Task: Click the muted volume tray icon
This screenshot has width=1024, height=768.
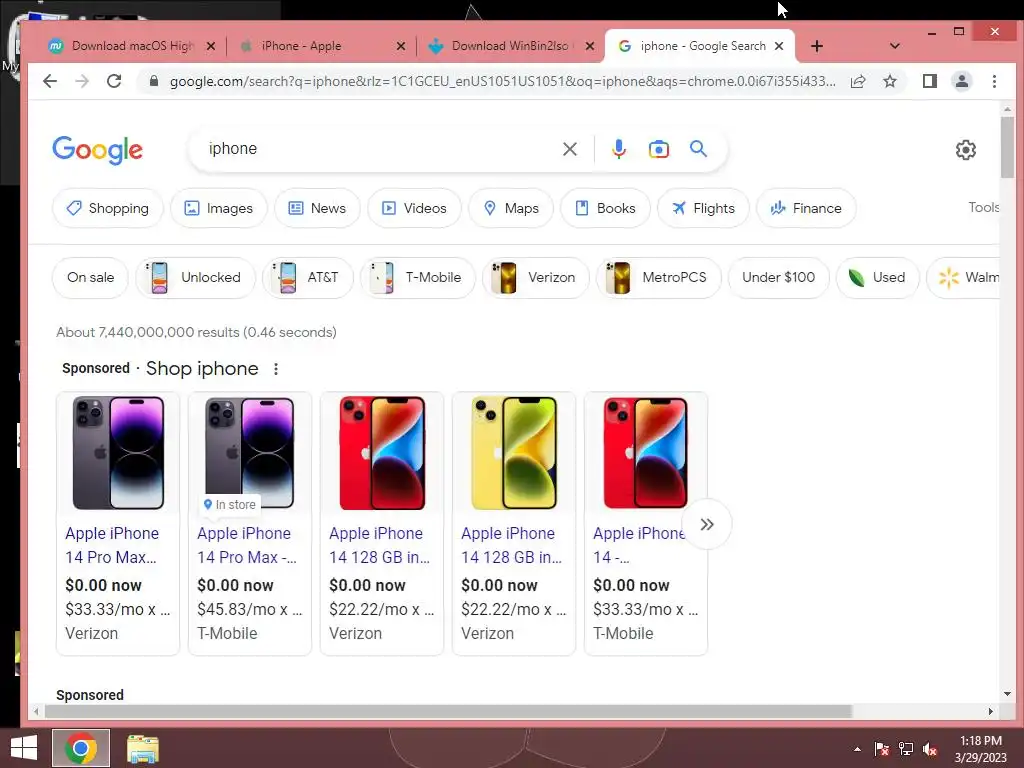Action: (x=930, y=749)
